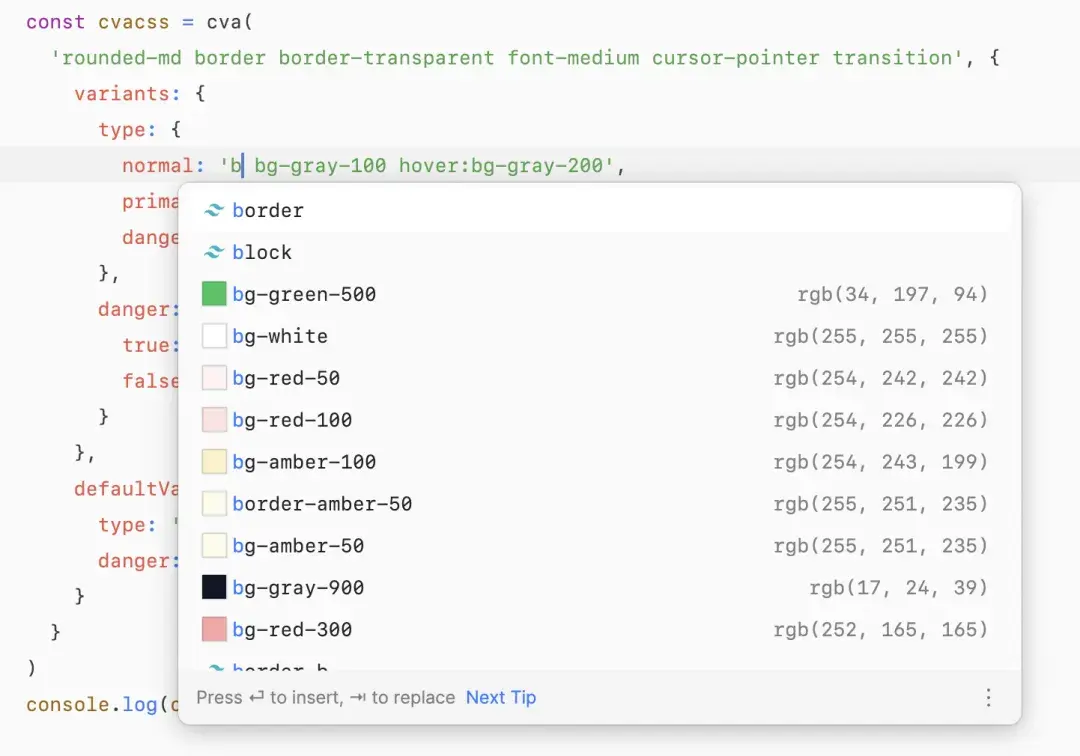Pick the bg-red-50 suggestion

point(599,378)
